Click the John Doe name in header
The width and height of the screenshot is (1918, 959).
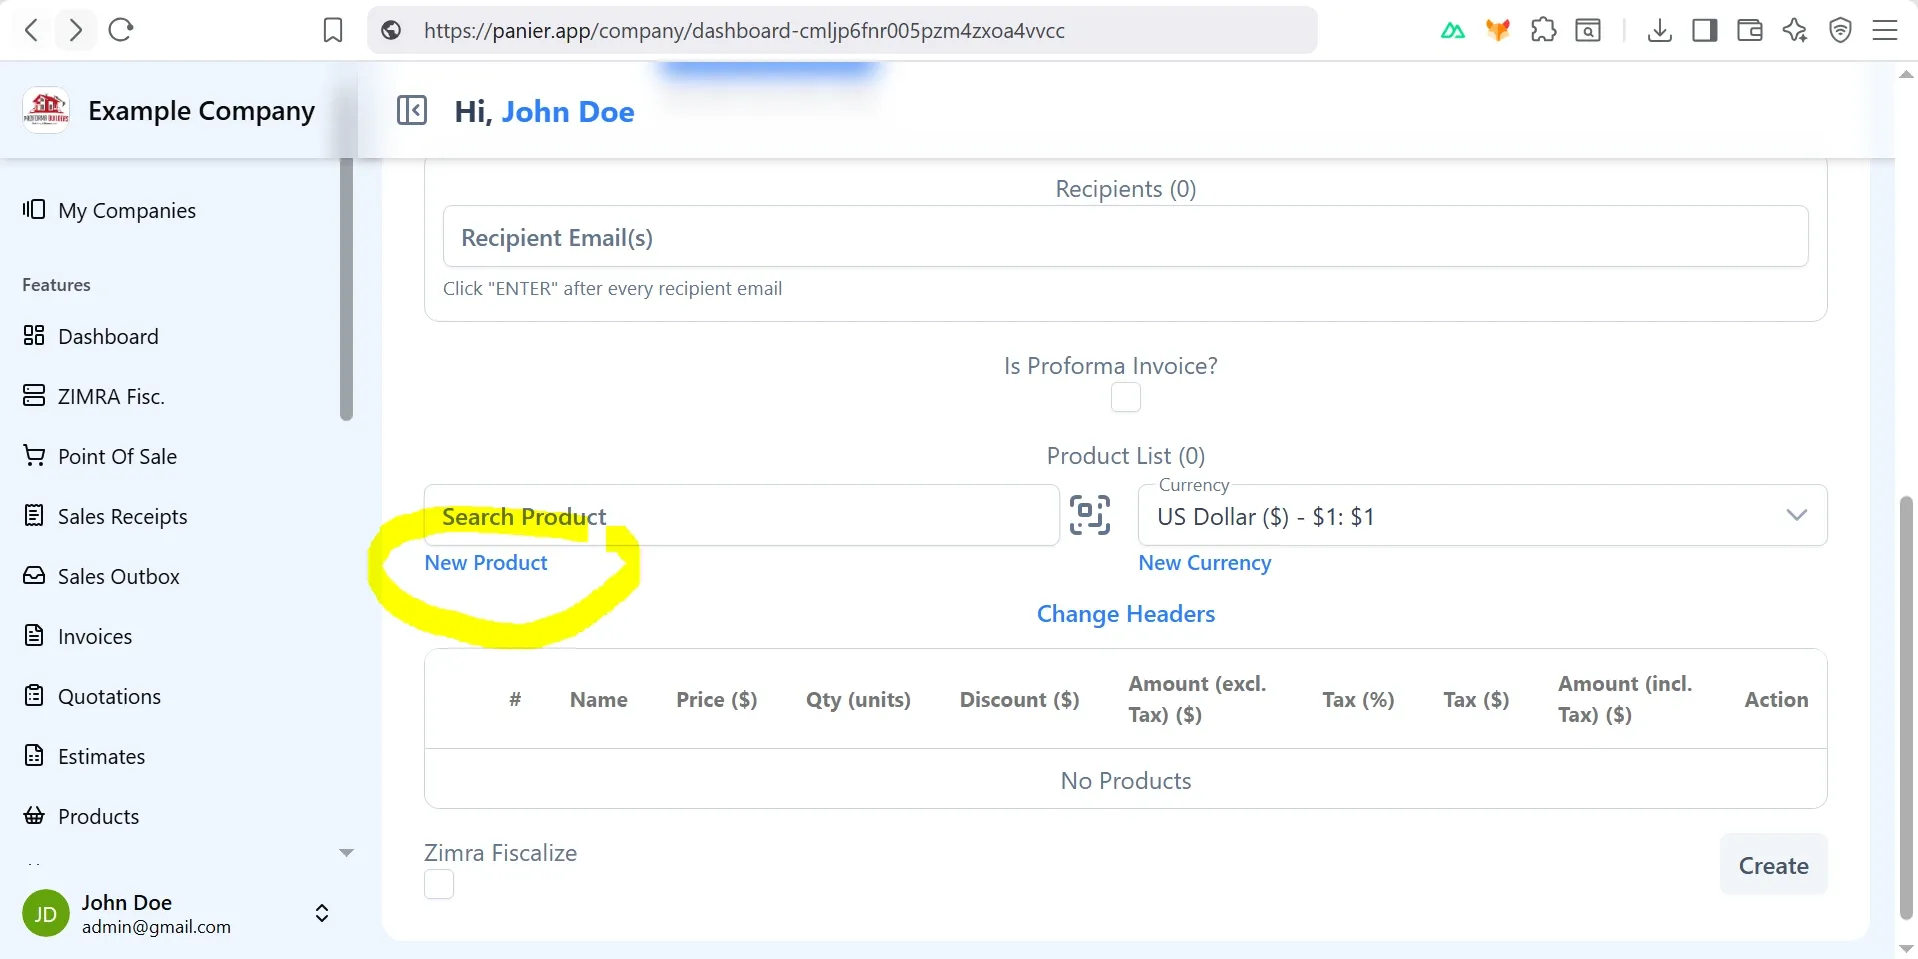568,111
